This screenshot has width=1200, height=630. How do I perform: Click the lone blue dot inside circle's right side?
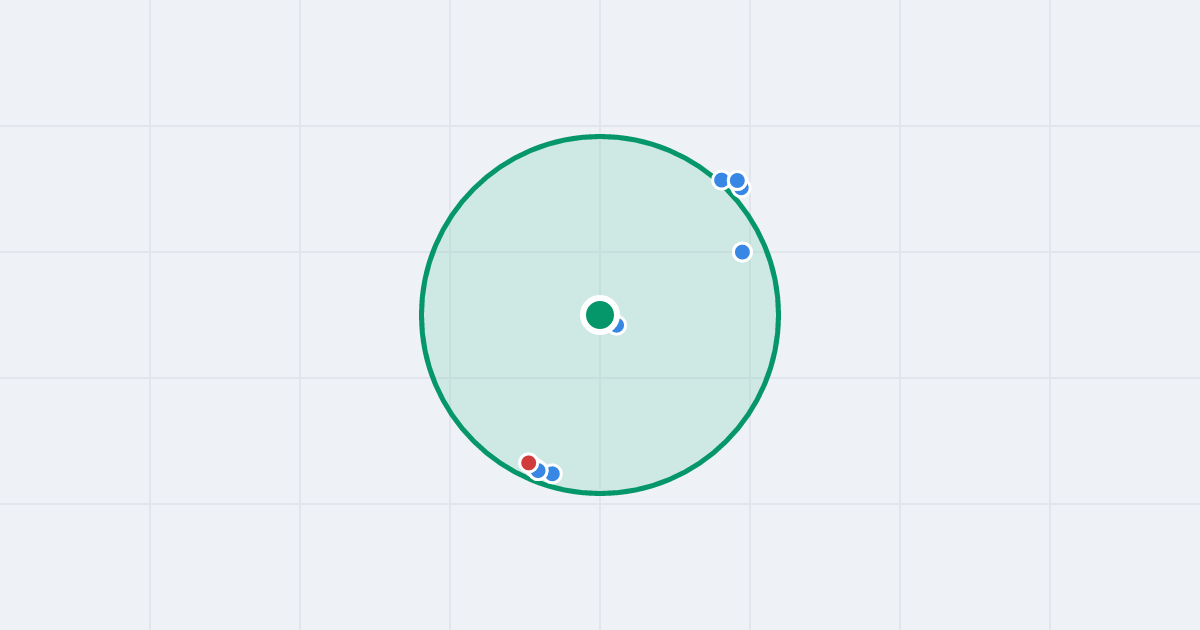coord(742,252)
